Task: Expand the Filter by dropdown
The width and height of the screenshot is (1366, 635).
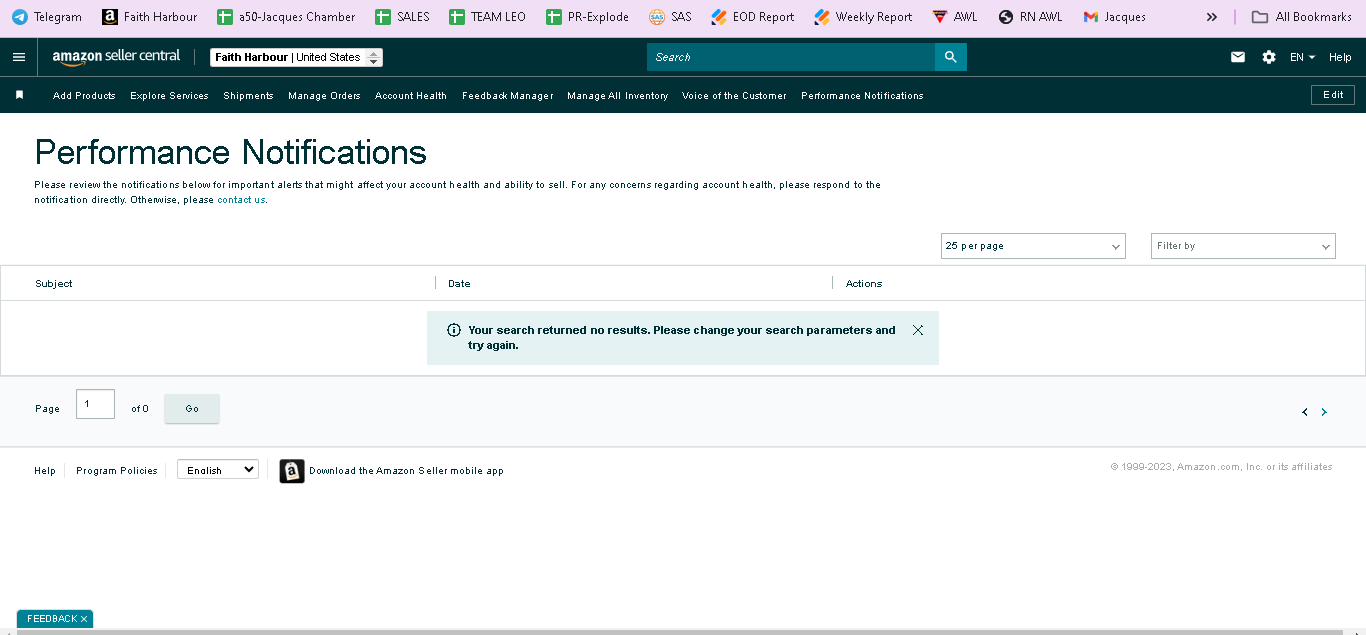Action: point(1243,246)
